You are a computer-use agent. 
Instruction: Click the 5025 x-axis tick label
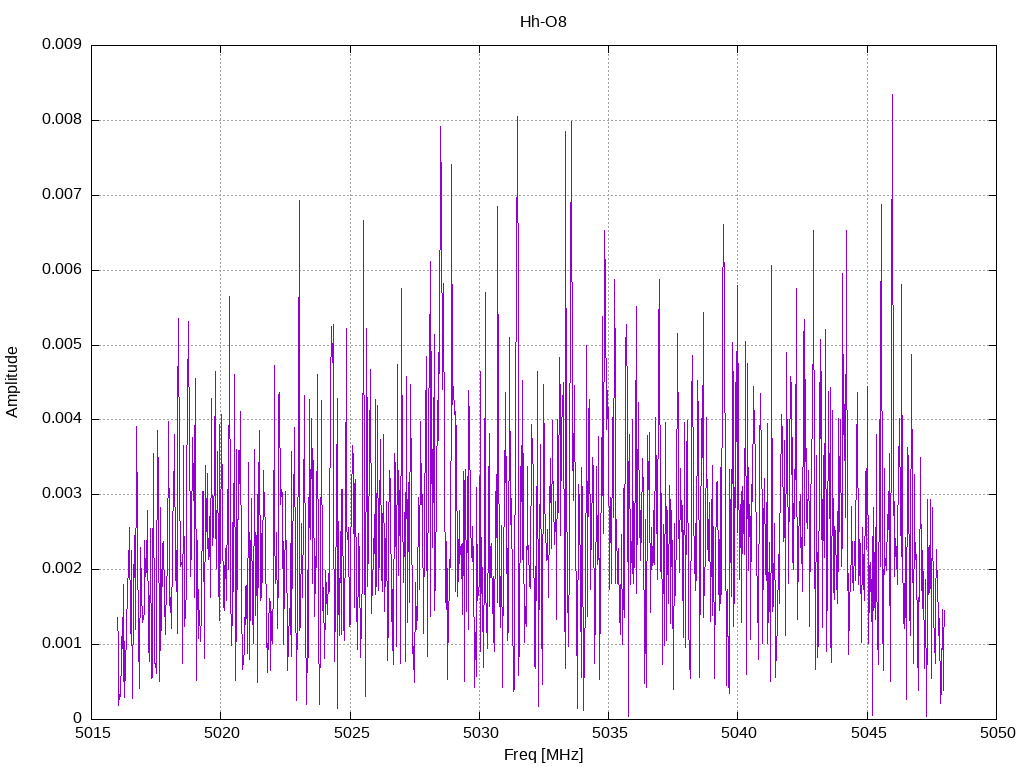click(351, 733)
